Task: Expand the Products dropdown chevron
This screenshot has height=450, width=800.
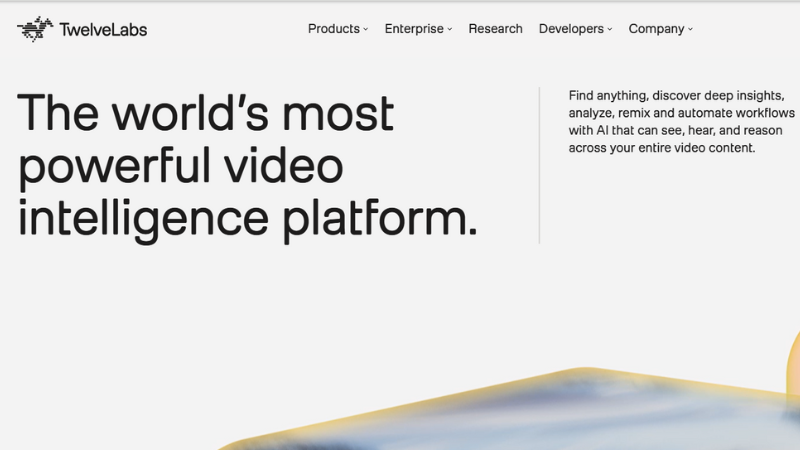Action: pyautogui.click(x=365, y=29)
